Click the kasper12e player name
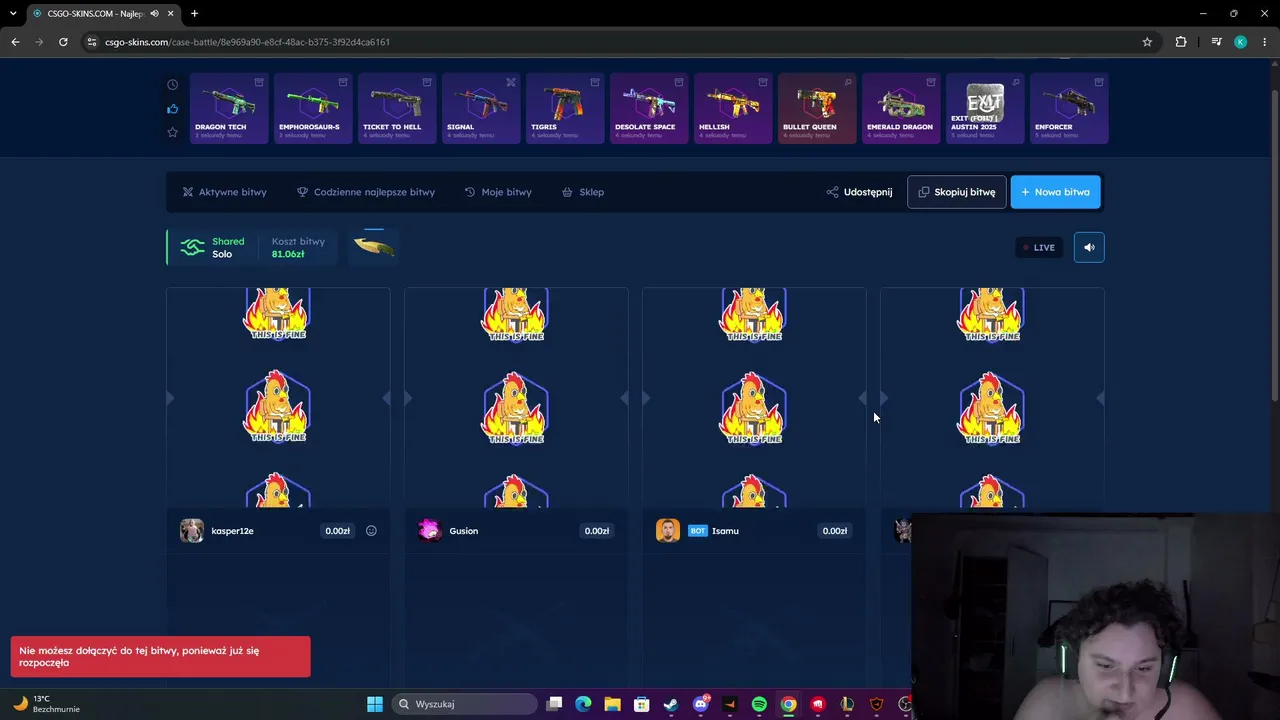The image size is (1280, 720). 233,531
